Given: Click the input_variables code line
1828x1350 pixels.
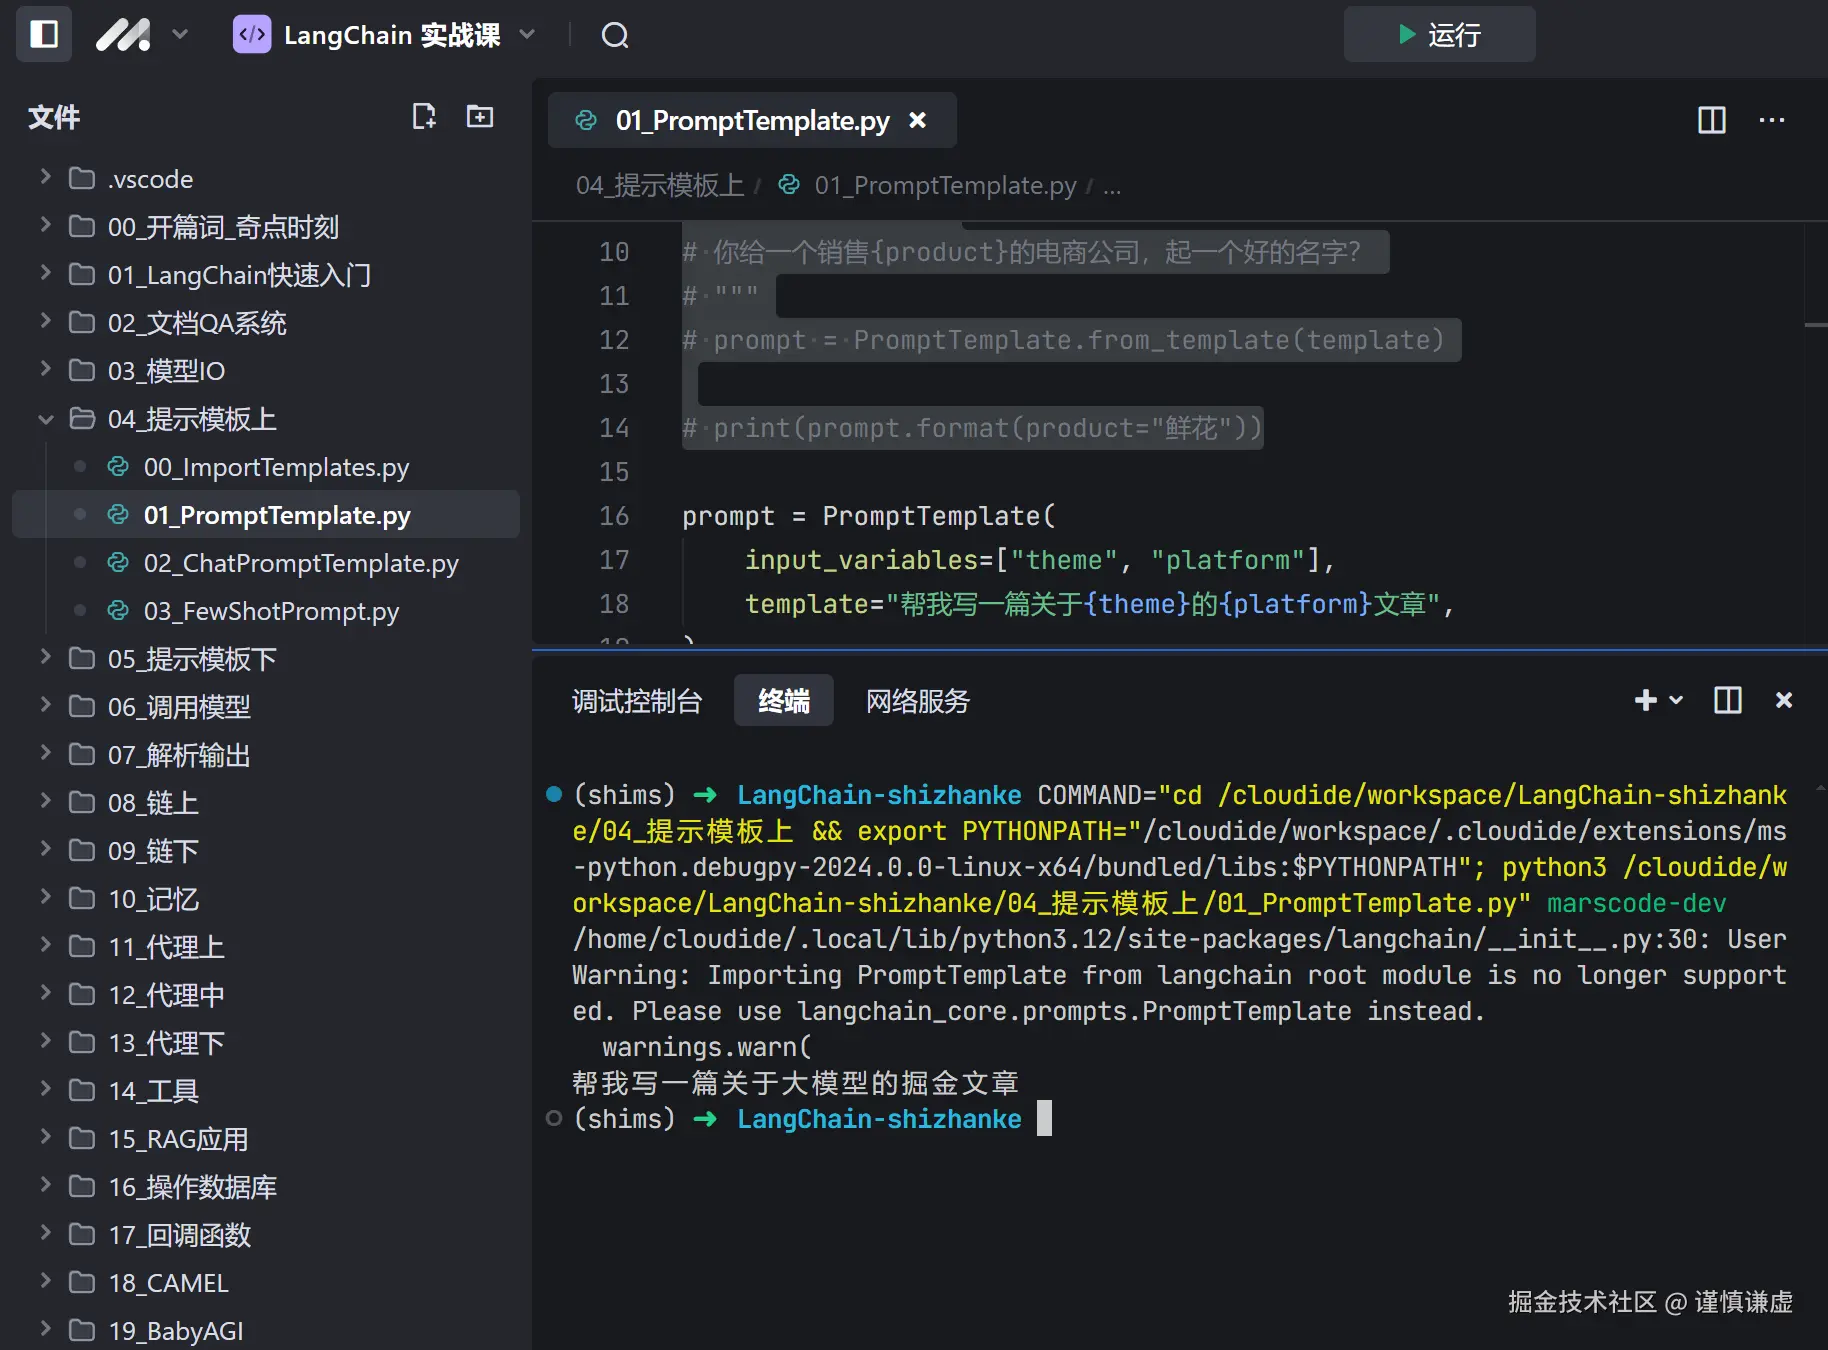Looking at the screenshot, I should point(1040,560).
